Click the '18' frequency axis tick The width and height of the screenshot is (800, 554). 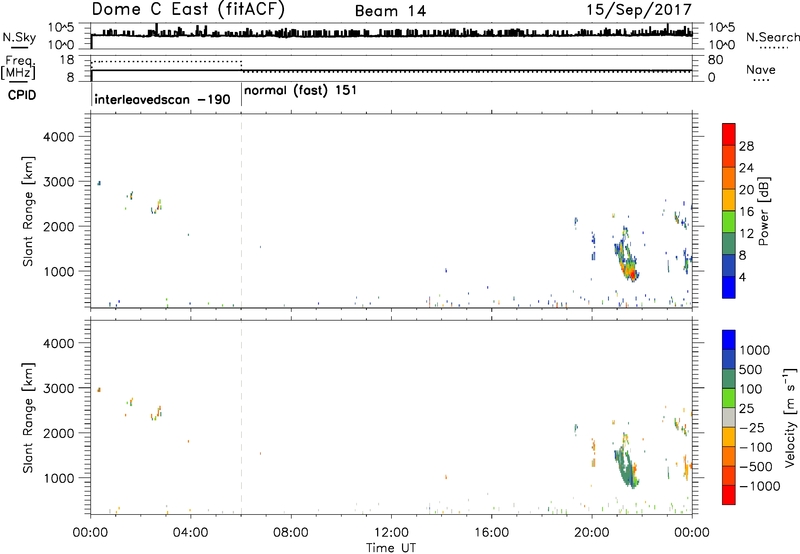pyautogui.click(x=67, y=60)
